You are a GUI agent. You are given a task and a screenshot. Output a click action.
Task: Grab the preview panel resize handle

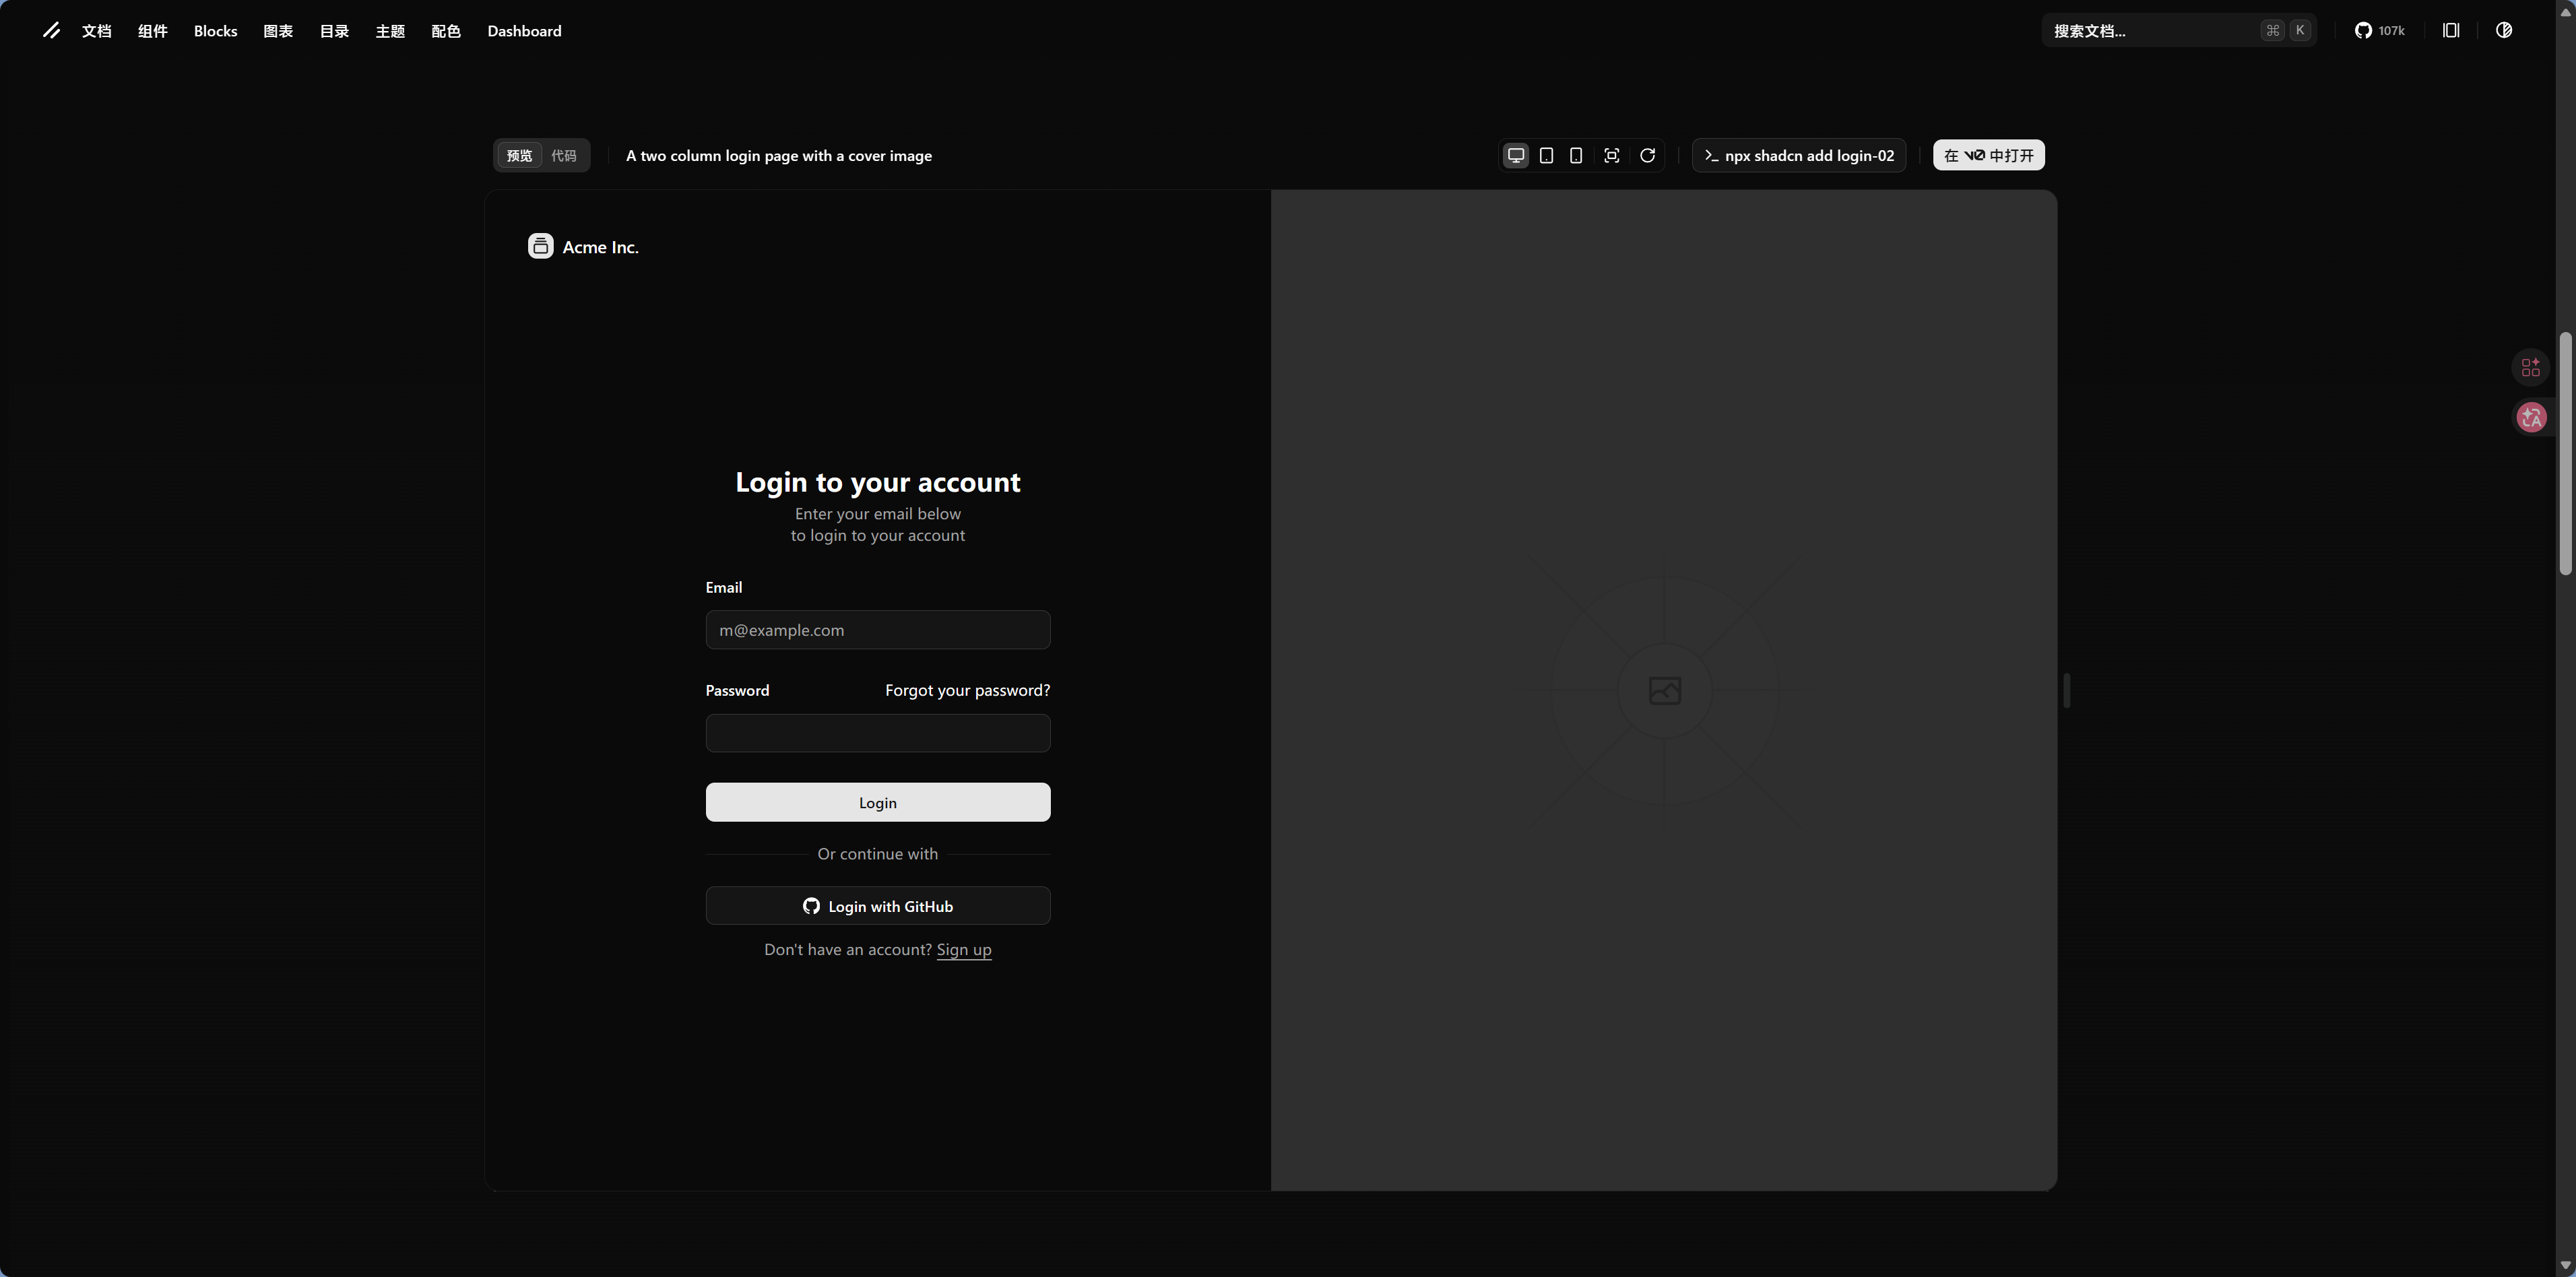2066,690
